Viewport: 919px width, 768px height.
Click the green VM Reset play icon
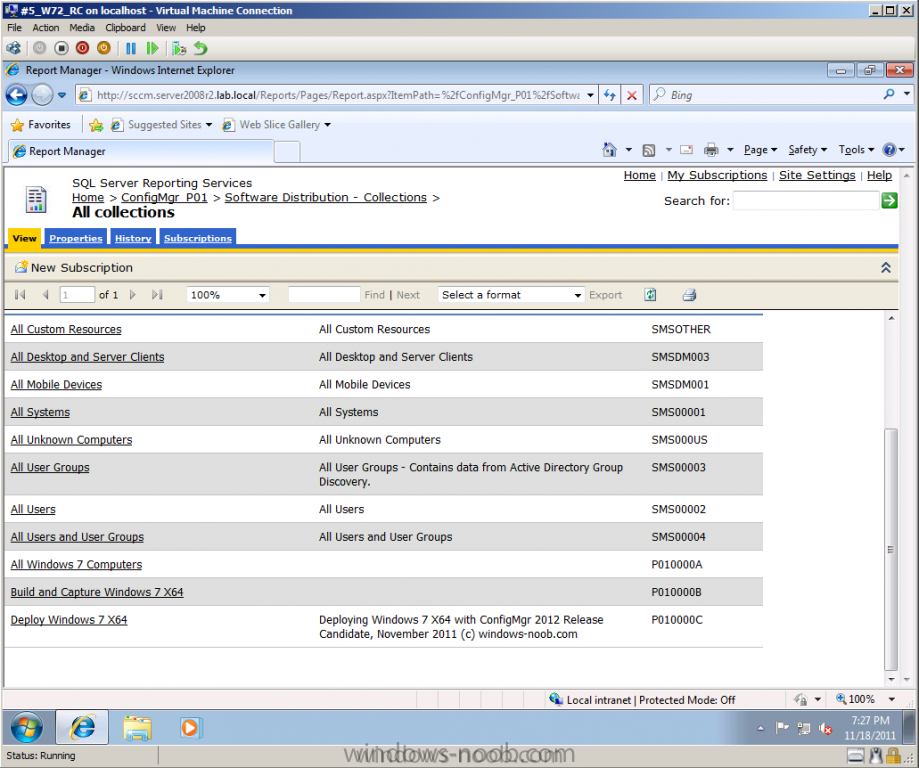click(x=152, y=48)
